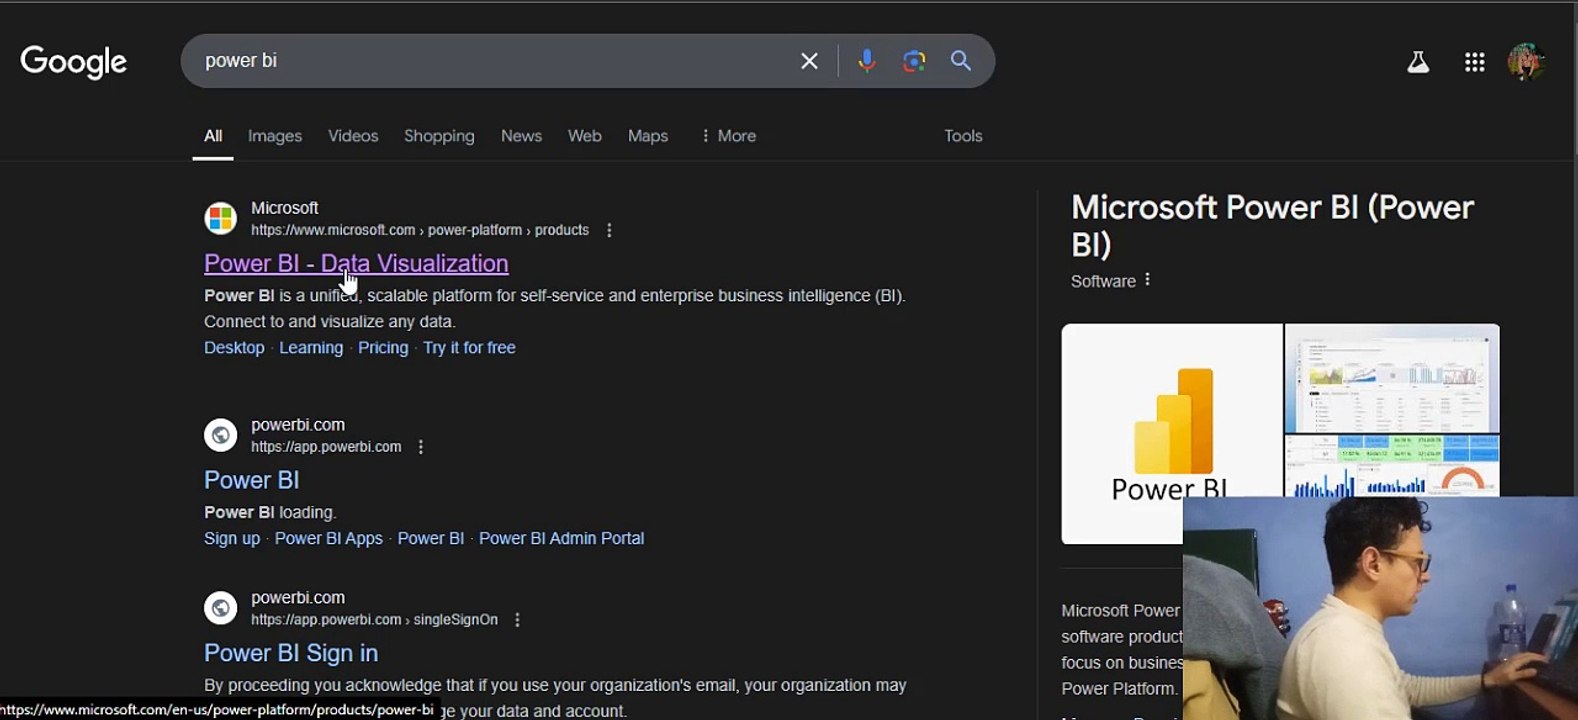Open the Try it for free link

(x=469, y=348)
